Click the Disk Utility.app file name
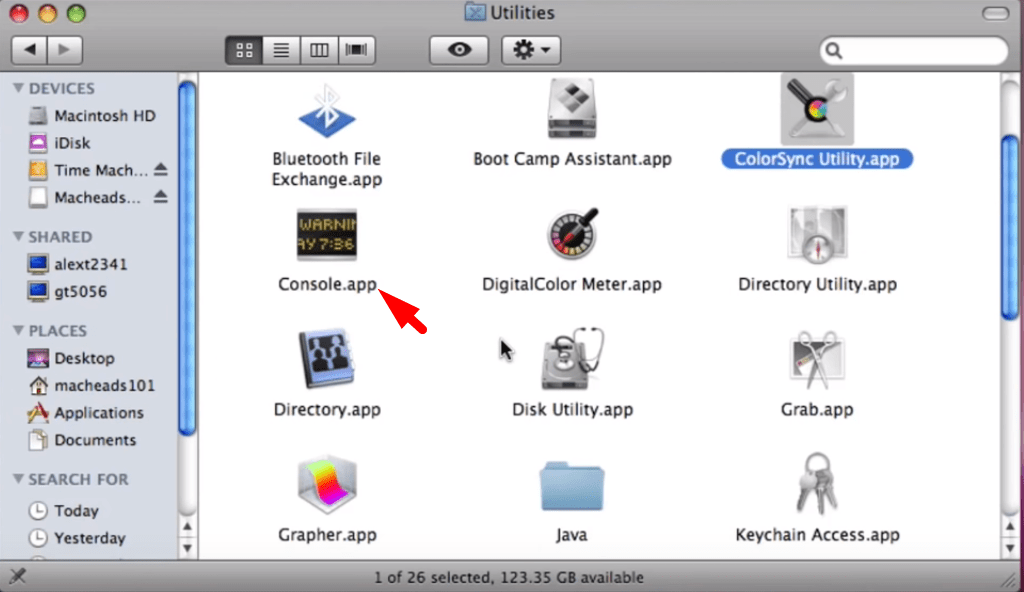 pos(573,410)
